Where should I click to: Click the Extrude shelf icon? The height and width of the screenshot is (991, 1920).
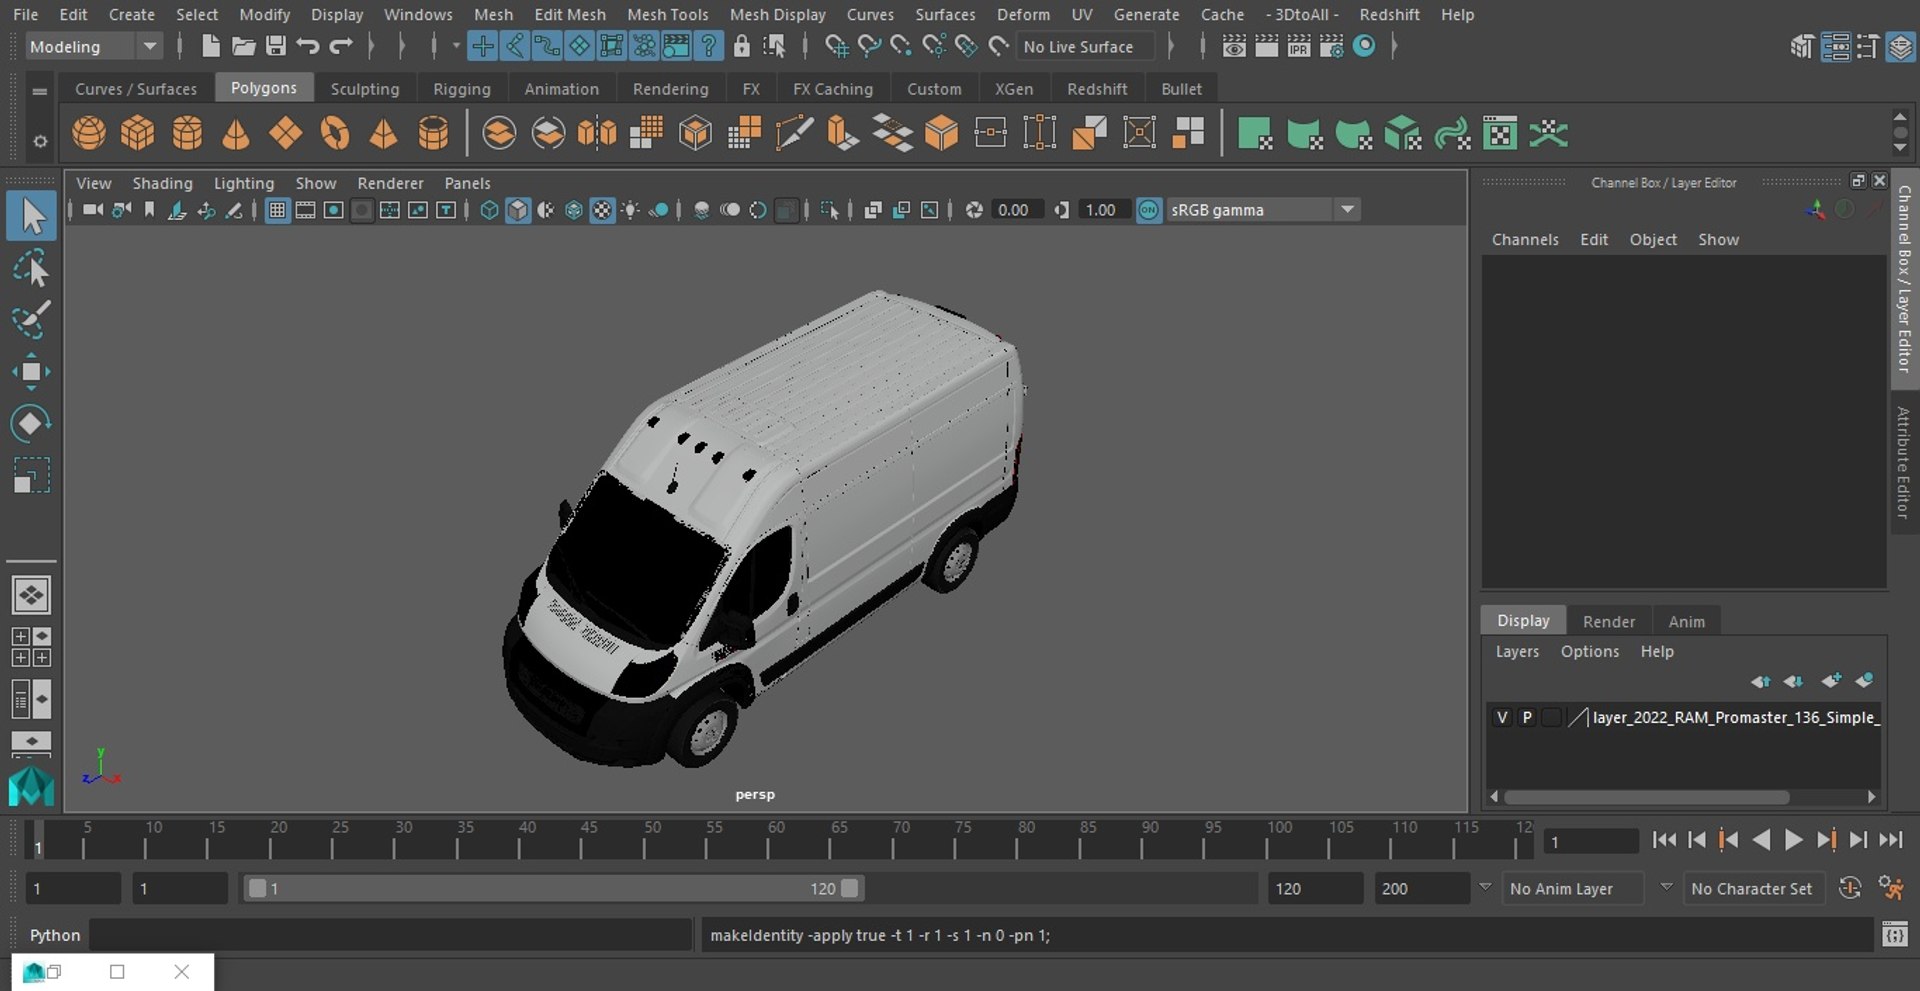coord(842,133)
